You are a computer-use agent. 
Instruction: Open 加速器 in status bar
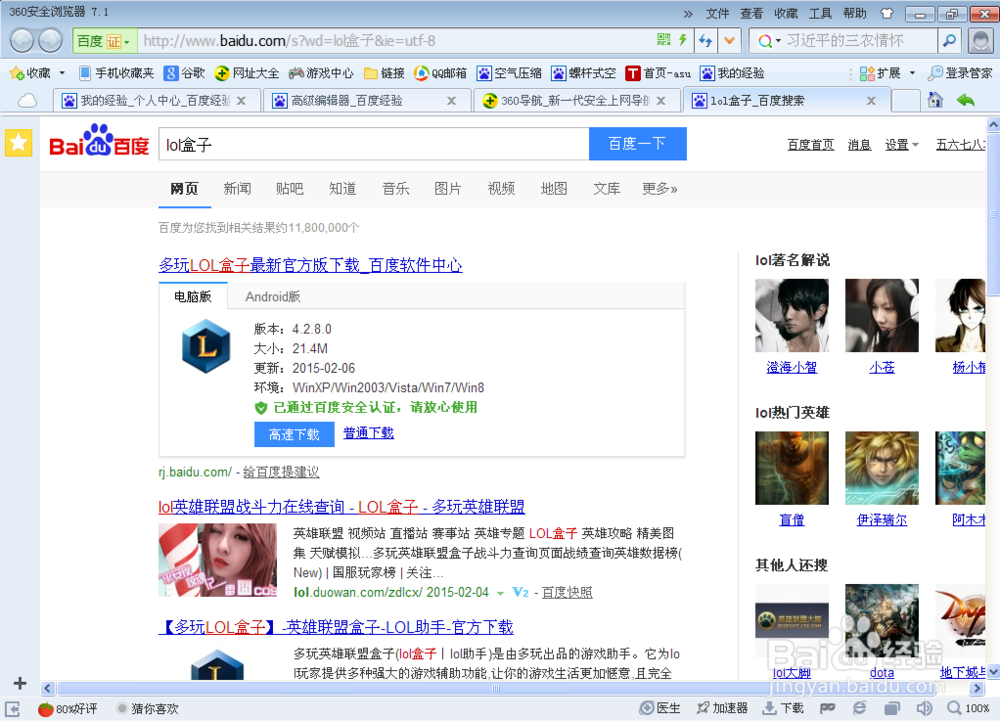pos(722,708)
